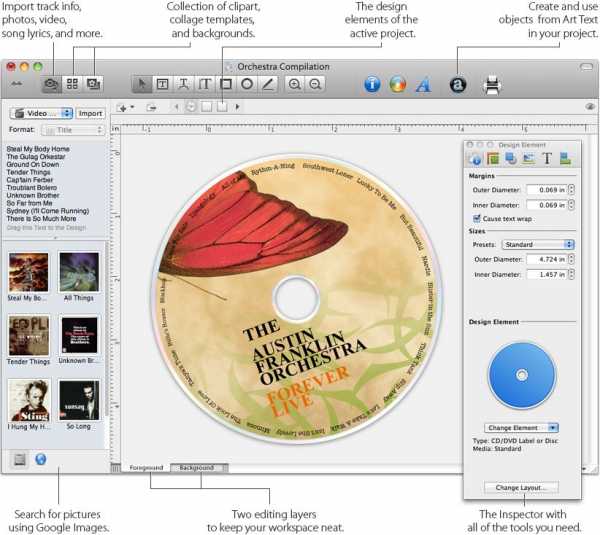Select the Unknown Br... album thumbnail
Image resolution: width=600 pixels, height=535 pixels.
click(79, 336)
